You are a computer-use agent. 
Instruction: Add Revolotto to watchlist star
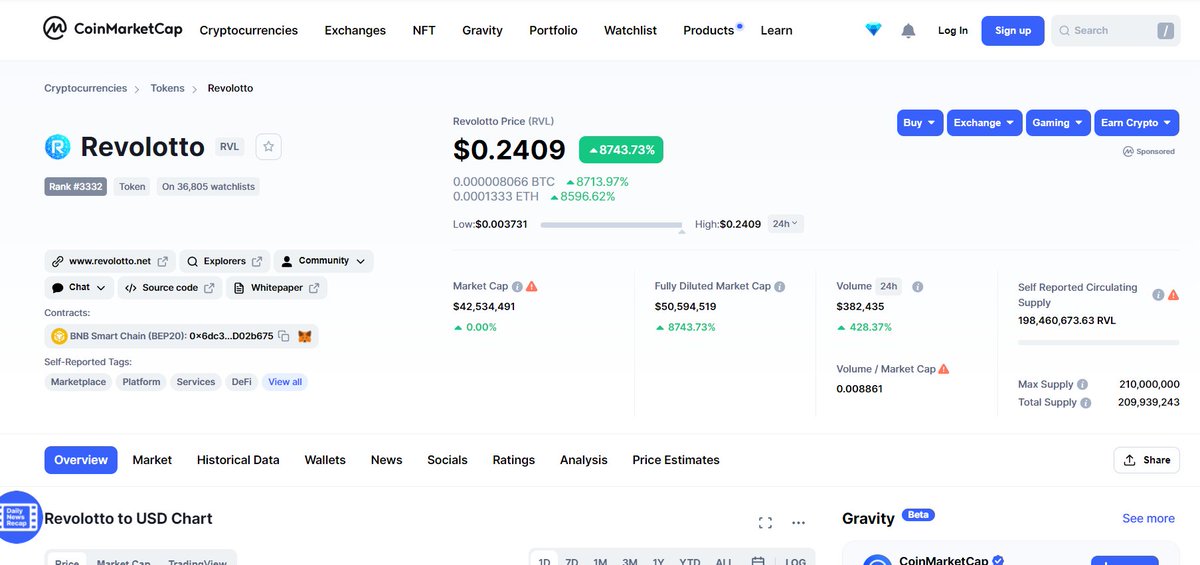[269, 146]
